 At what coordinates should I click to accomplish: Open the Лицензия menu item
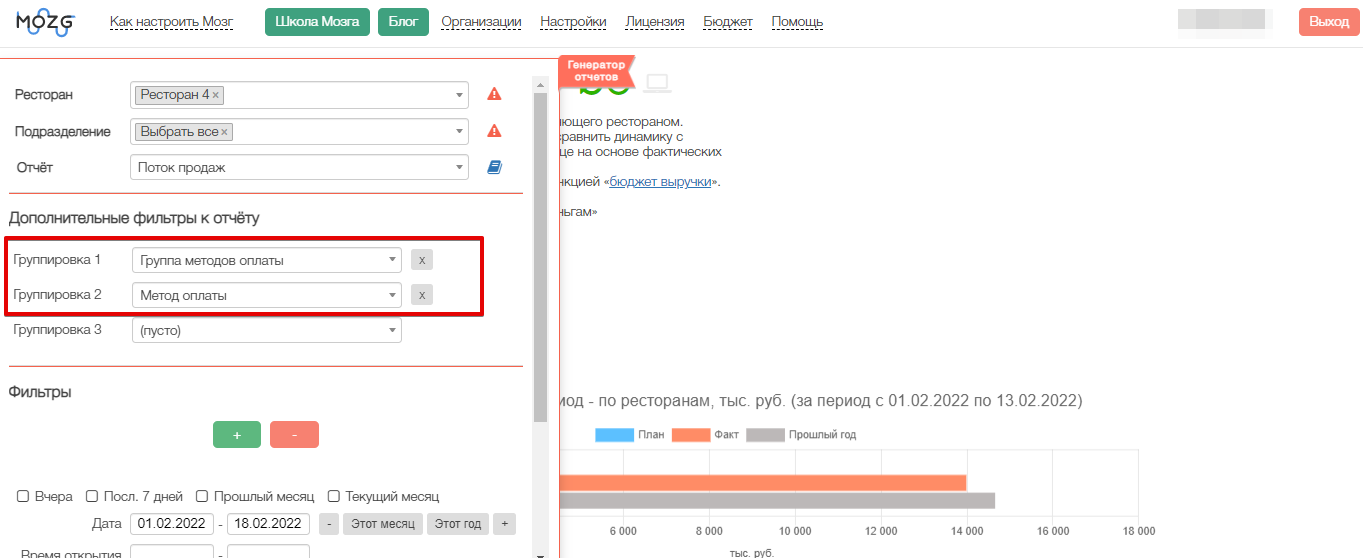click(x=655, y=22)
